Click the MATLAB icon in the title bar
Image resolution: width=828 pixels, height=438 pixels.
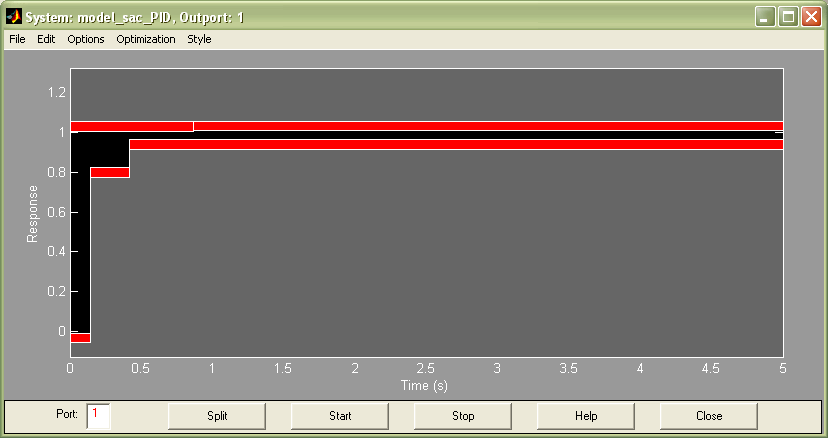[14, 17]
